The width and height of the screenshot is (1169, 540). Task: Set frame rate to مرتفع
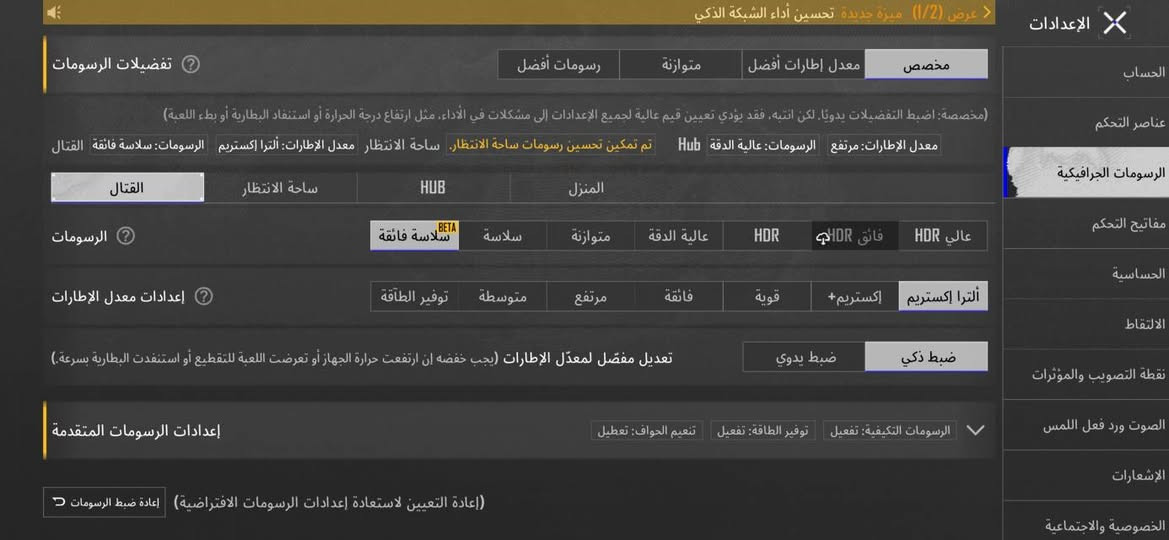click(x=590, y=296)
